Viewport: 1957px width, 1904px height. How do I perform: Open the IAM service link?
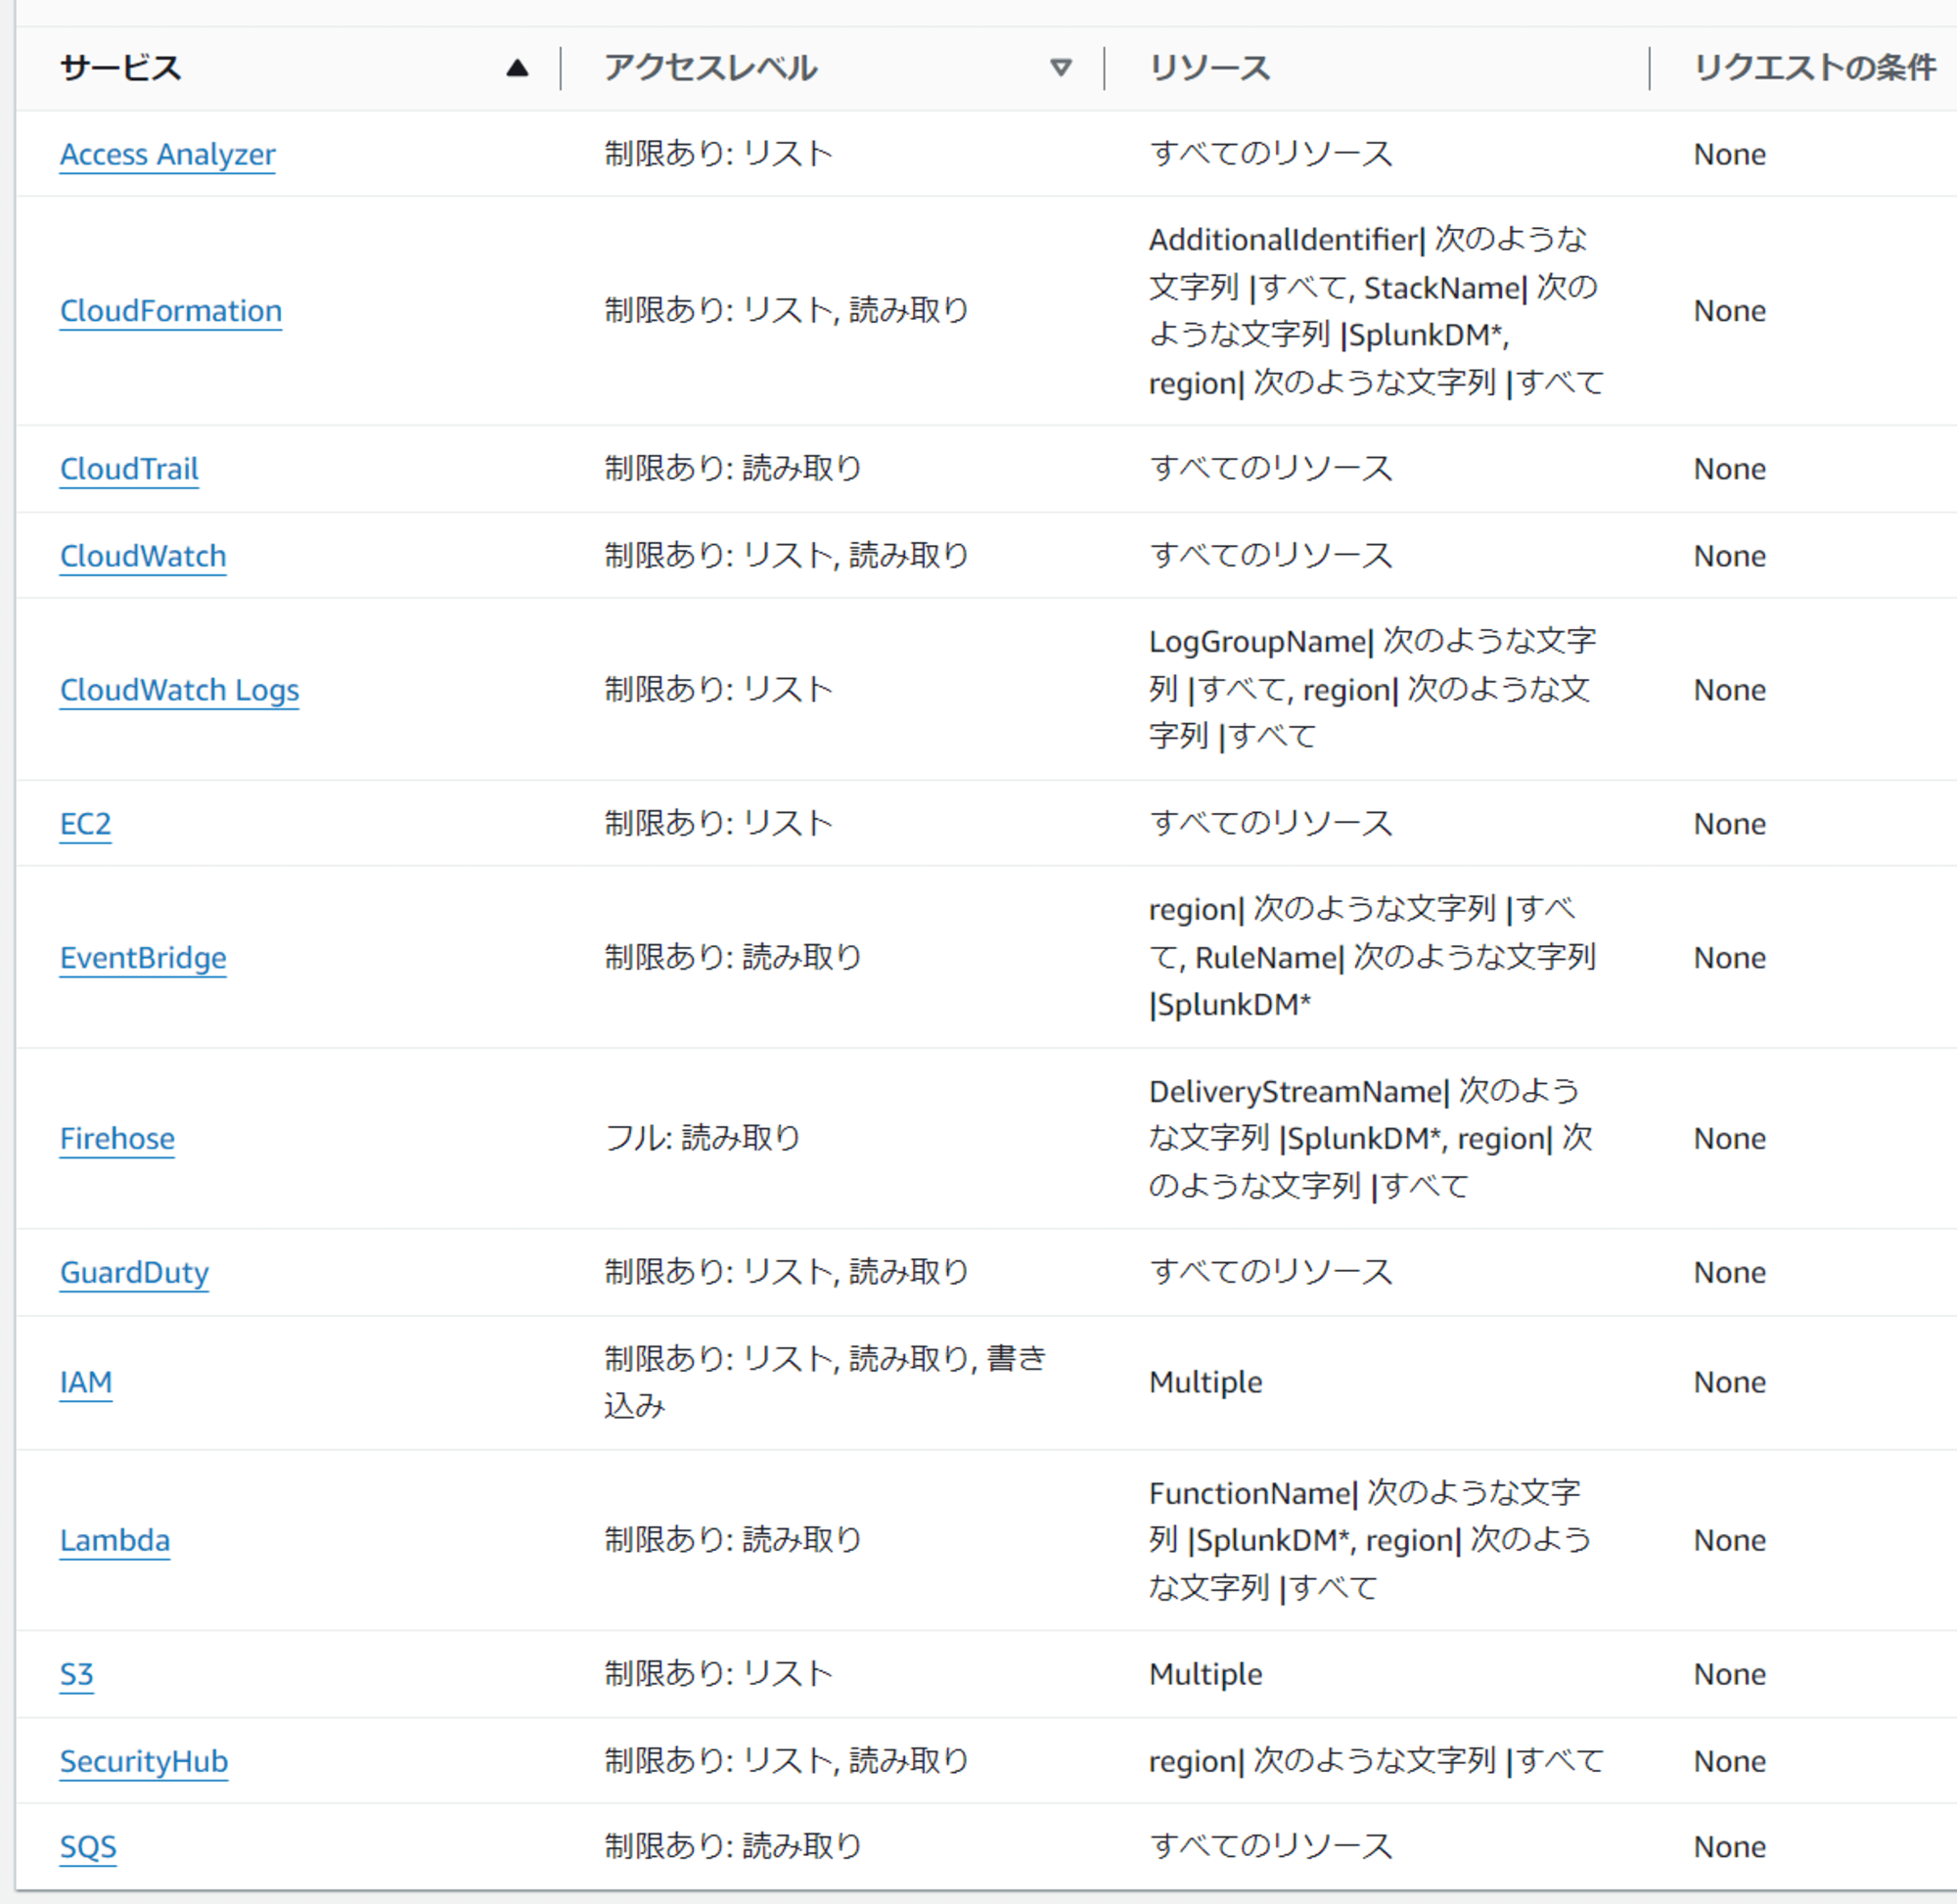tap(86, 1383)
